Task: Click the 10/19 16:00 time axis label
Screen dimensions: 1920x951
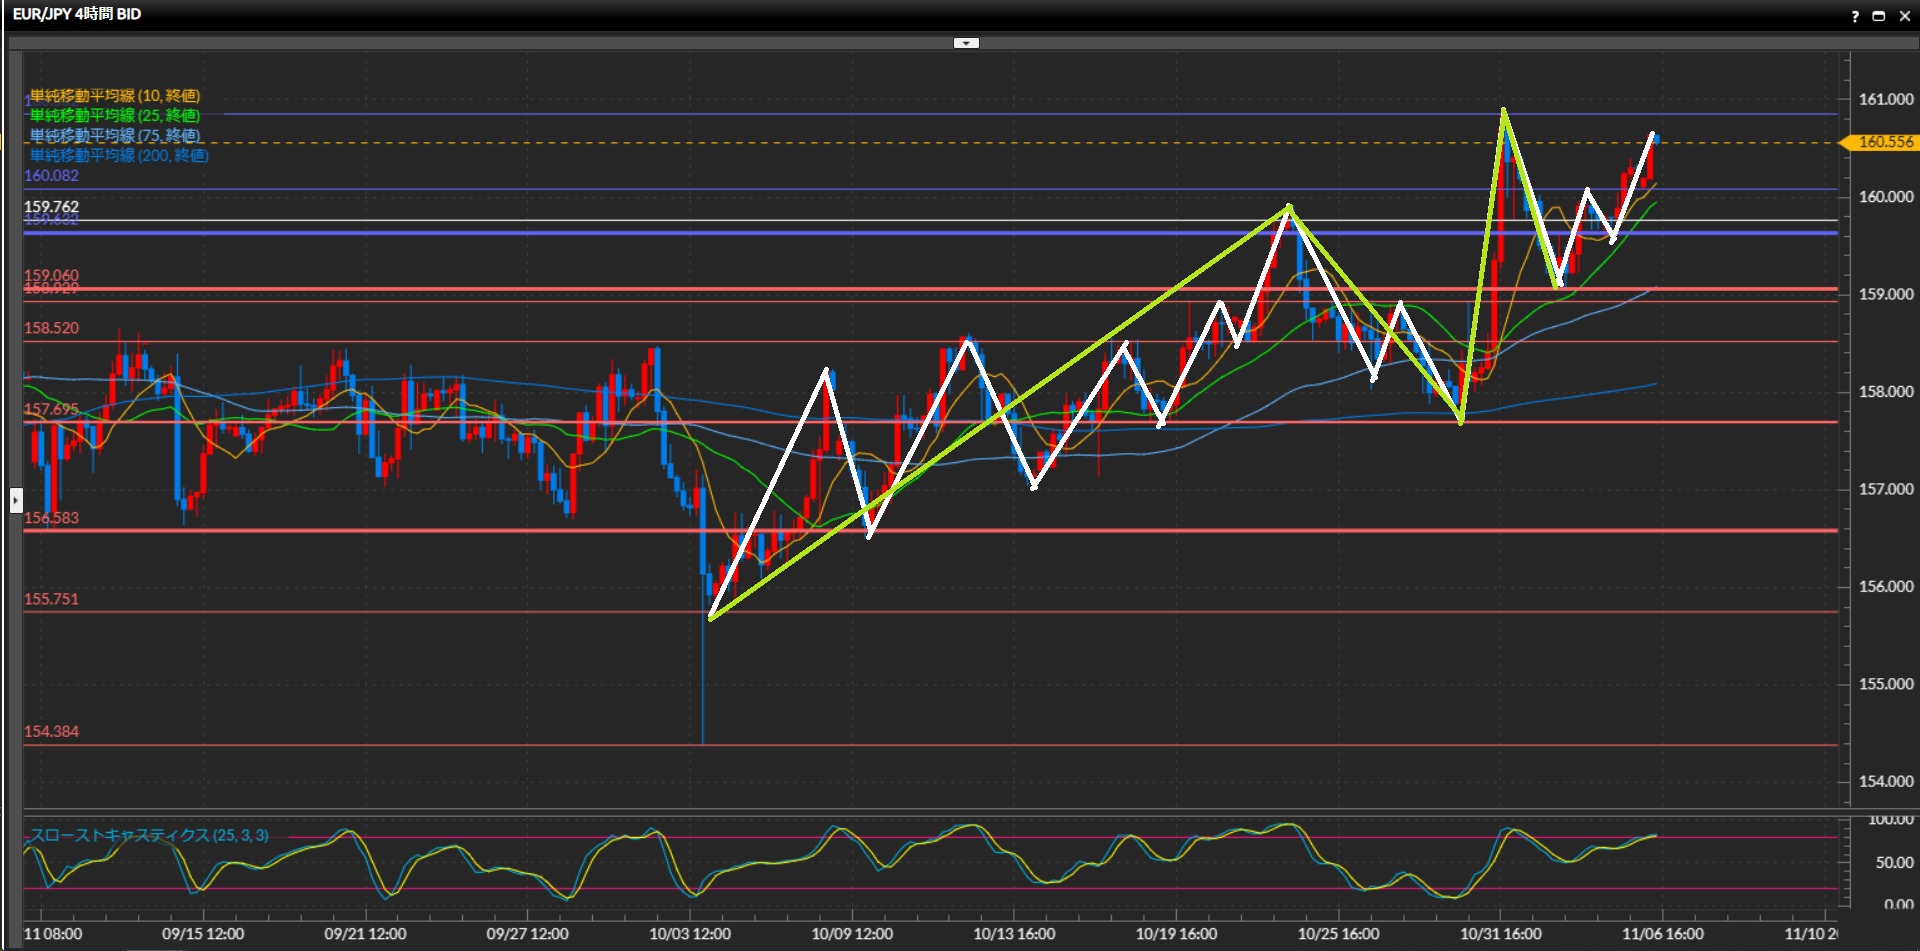Action: pos(1176,934)
